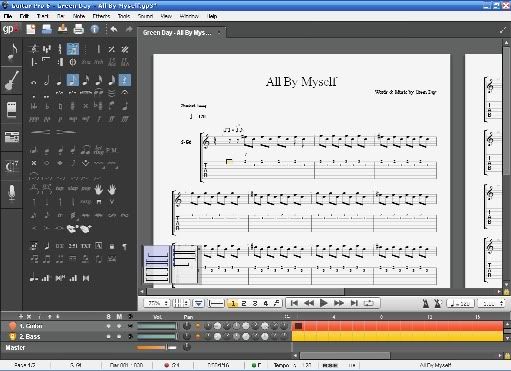511x371 pixels.
Task: Click the TXT text insertion icon
Action: pos(86,246)
